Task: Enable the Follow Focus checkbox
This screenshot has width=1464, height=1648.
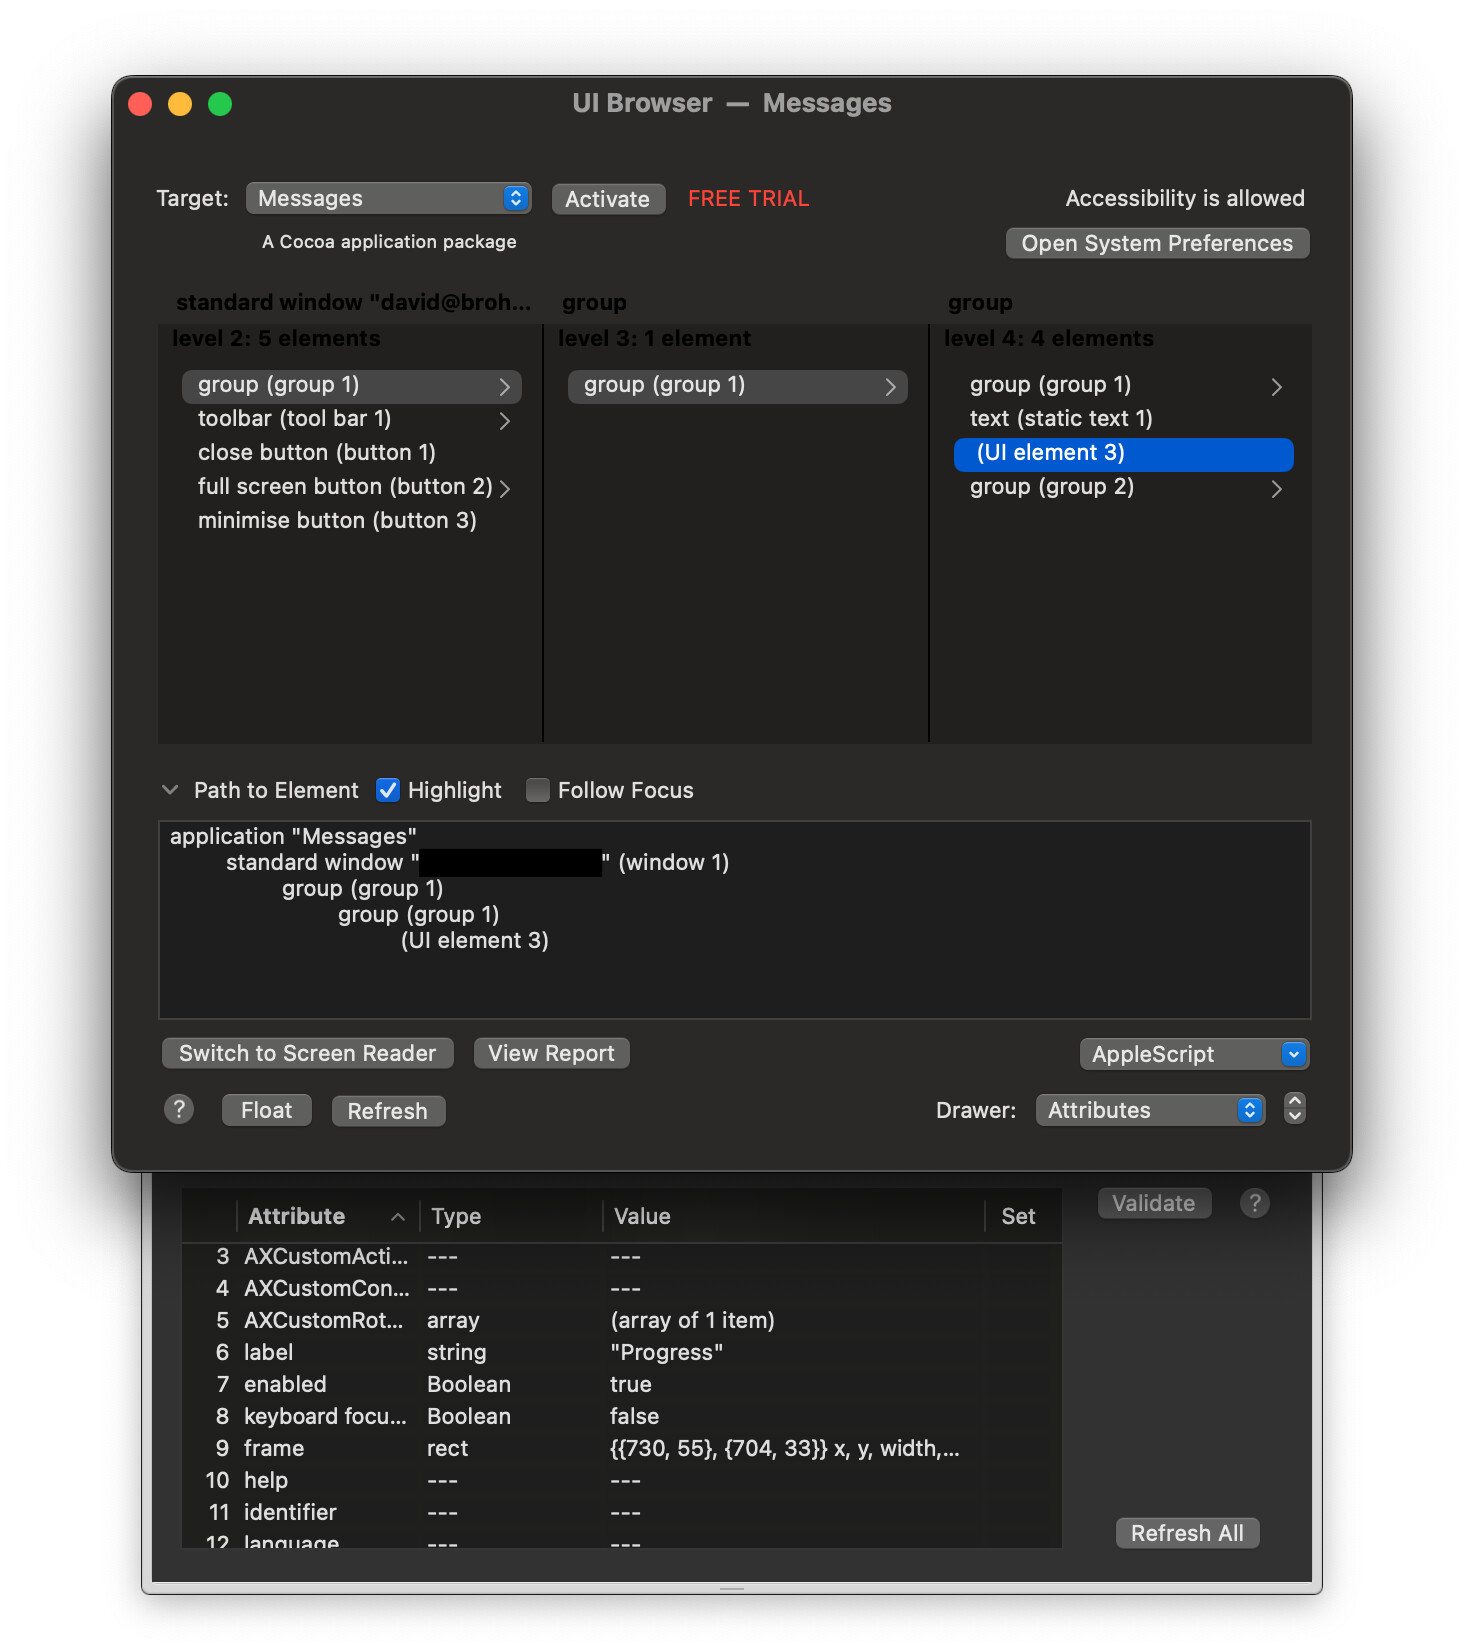Action: point(538,790)
